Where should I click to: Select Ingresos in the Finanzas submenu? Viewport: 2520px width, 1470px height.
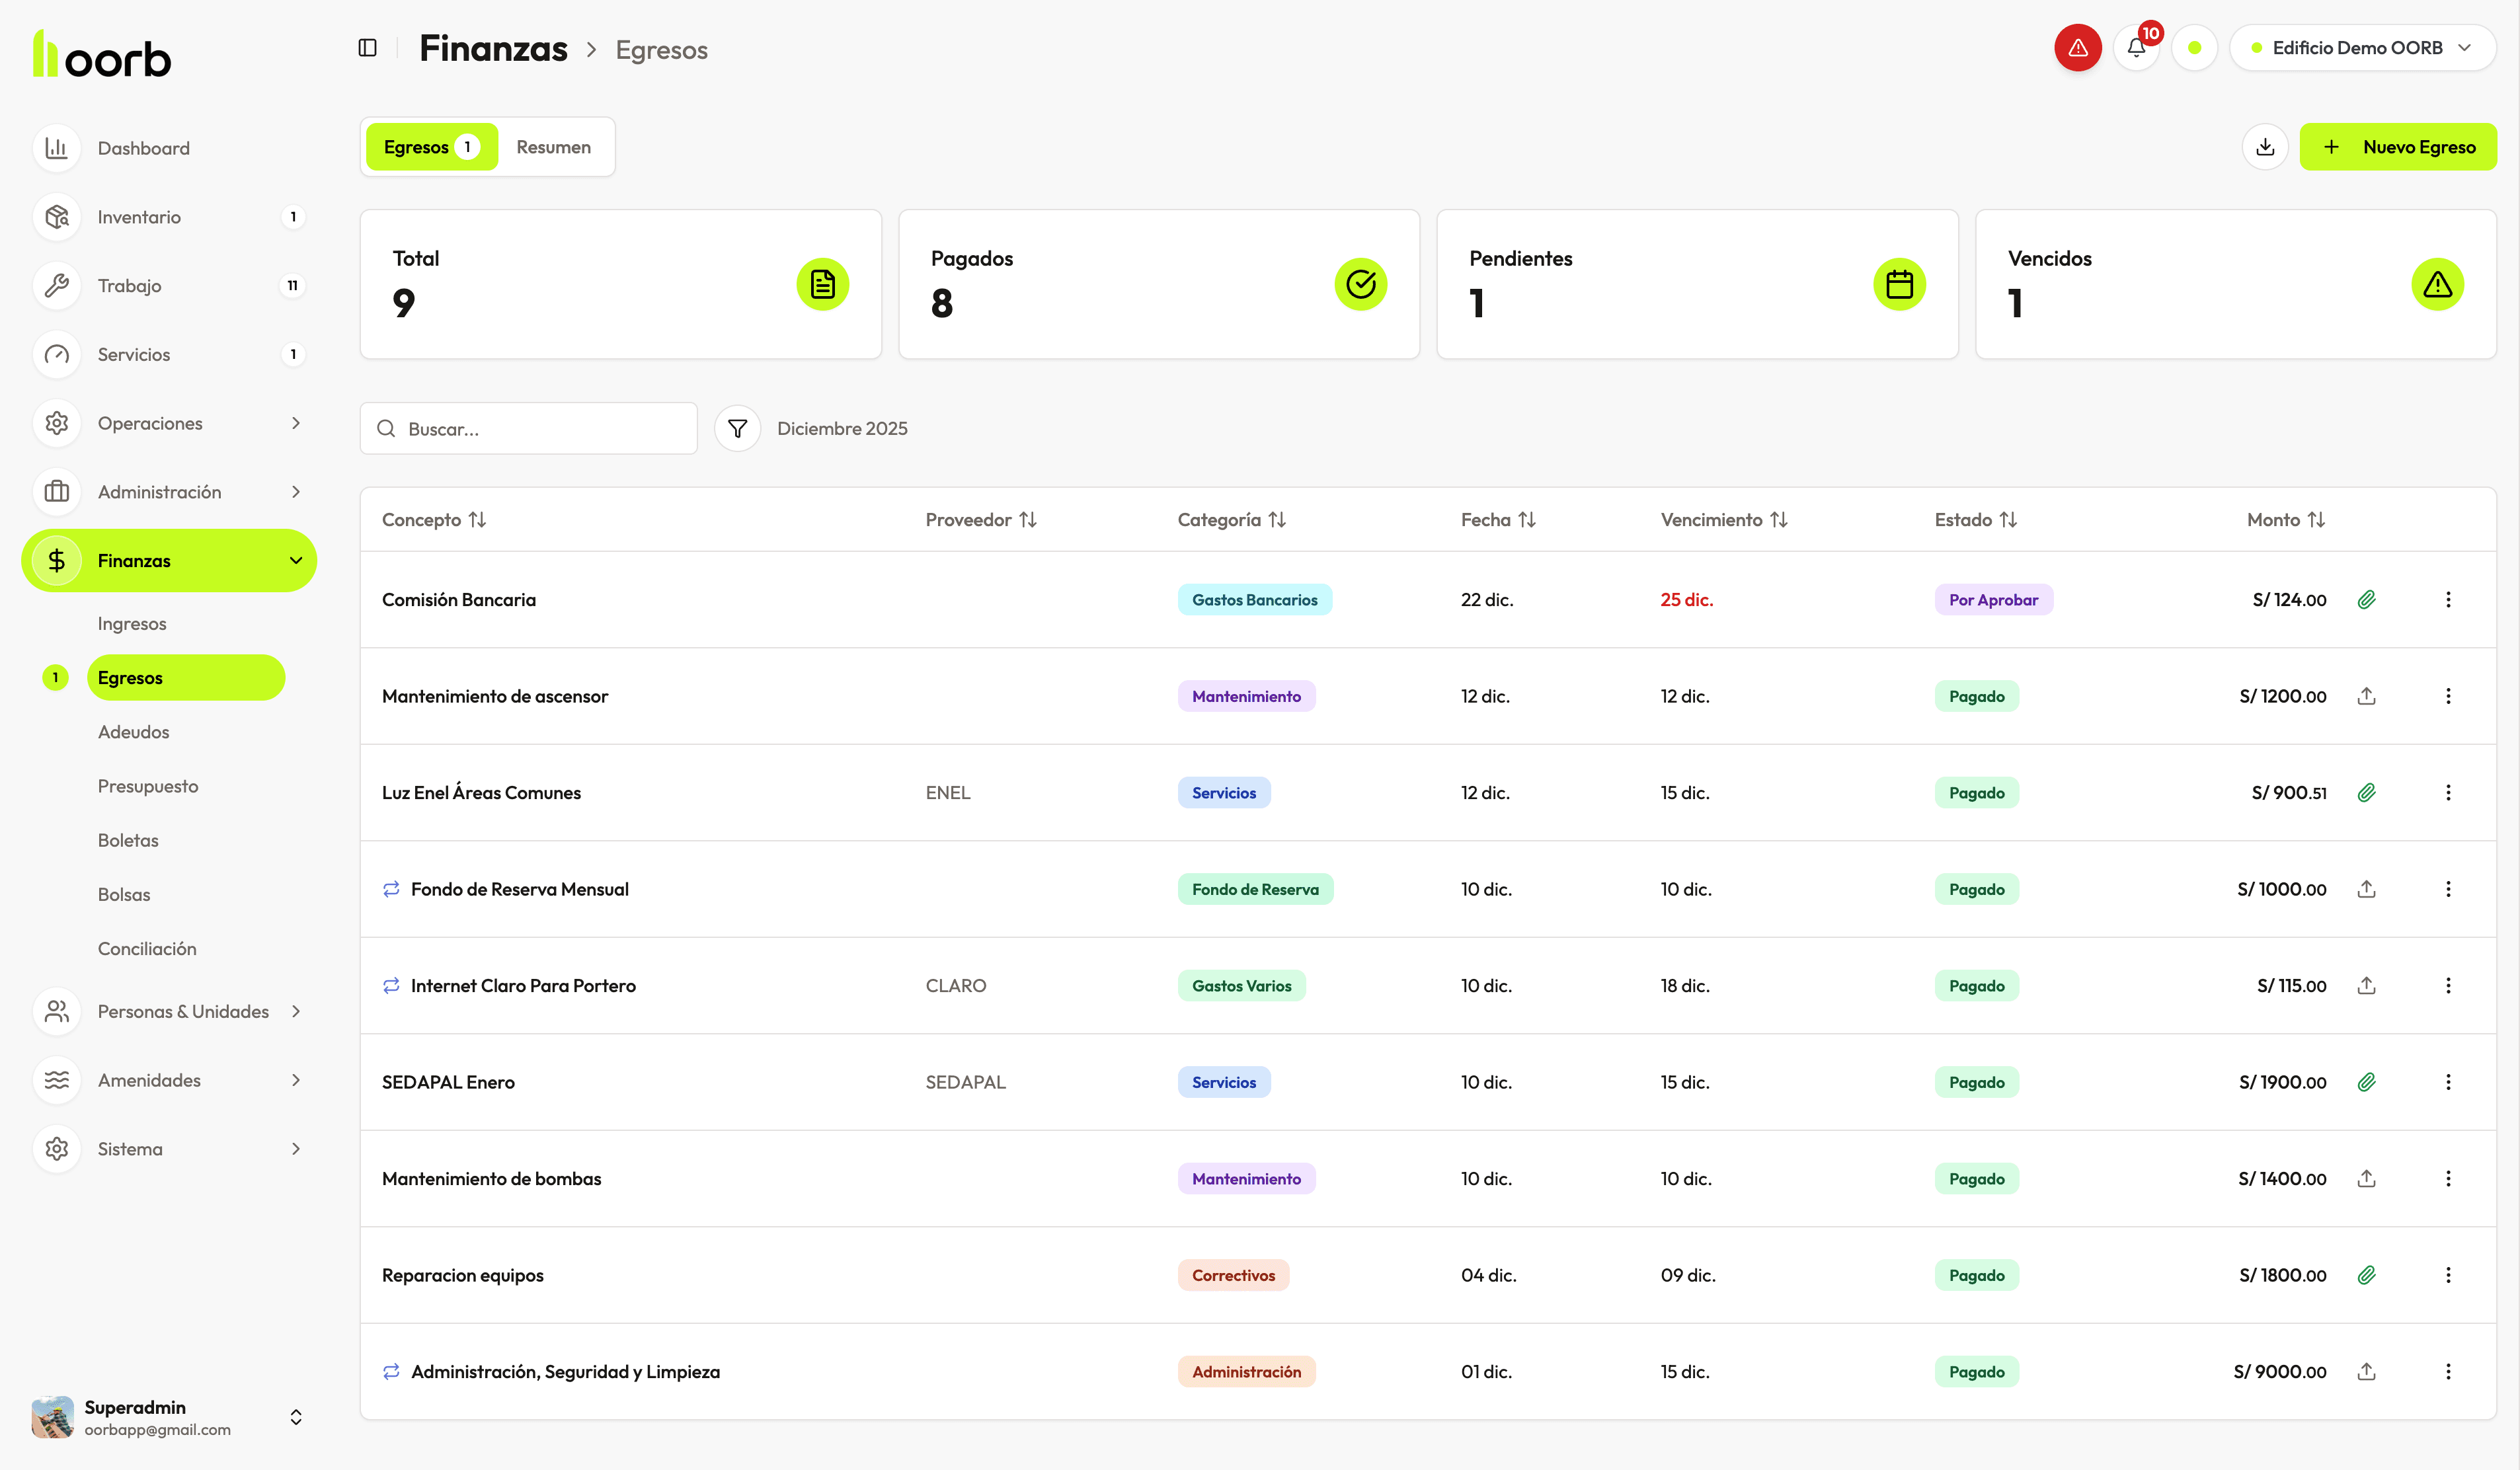pos(131,623)
